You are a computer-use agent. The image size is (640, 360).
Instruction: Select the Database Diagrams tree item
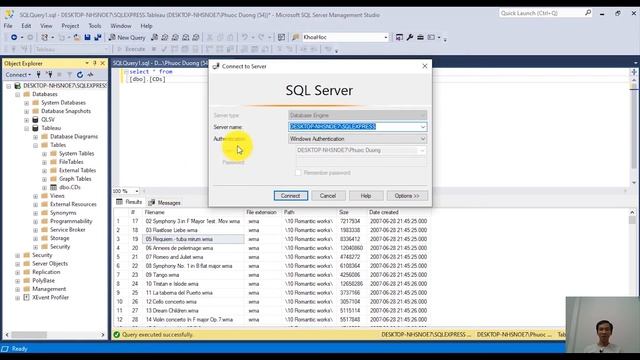pos(73,137)
